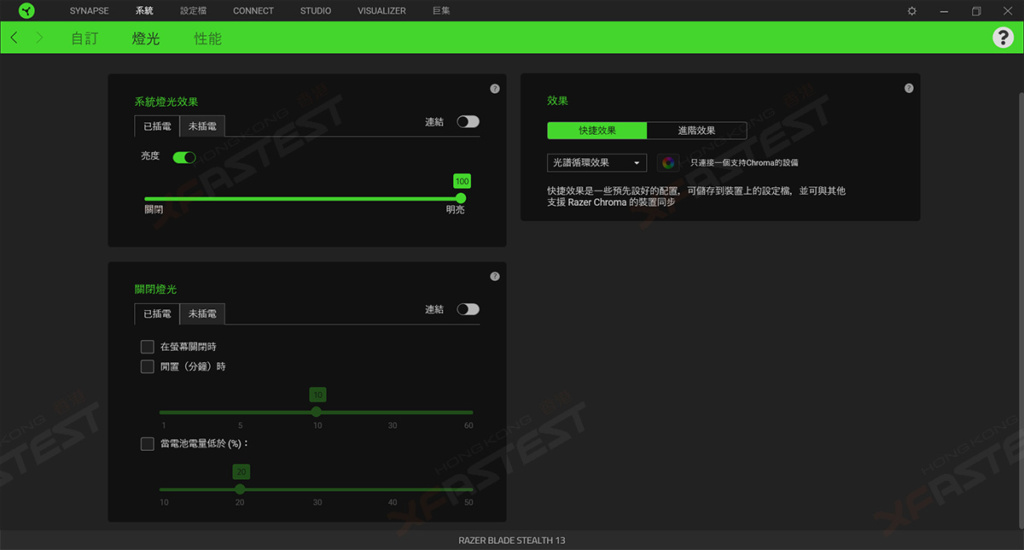Open the help question mark button
Image resolution: width=1024 pixels, height=550 pixels.
click(x=1003, y=37)
